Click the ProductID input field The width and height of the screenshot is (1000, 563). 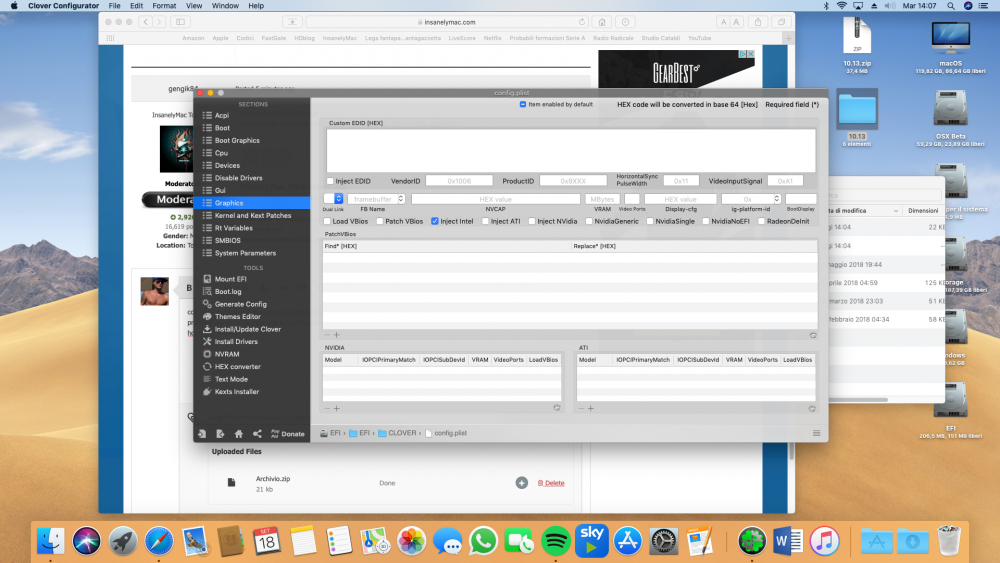[573, 181]
